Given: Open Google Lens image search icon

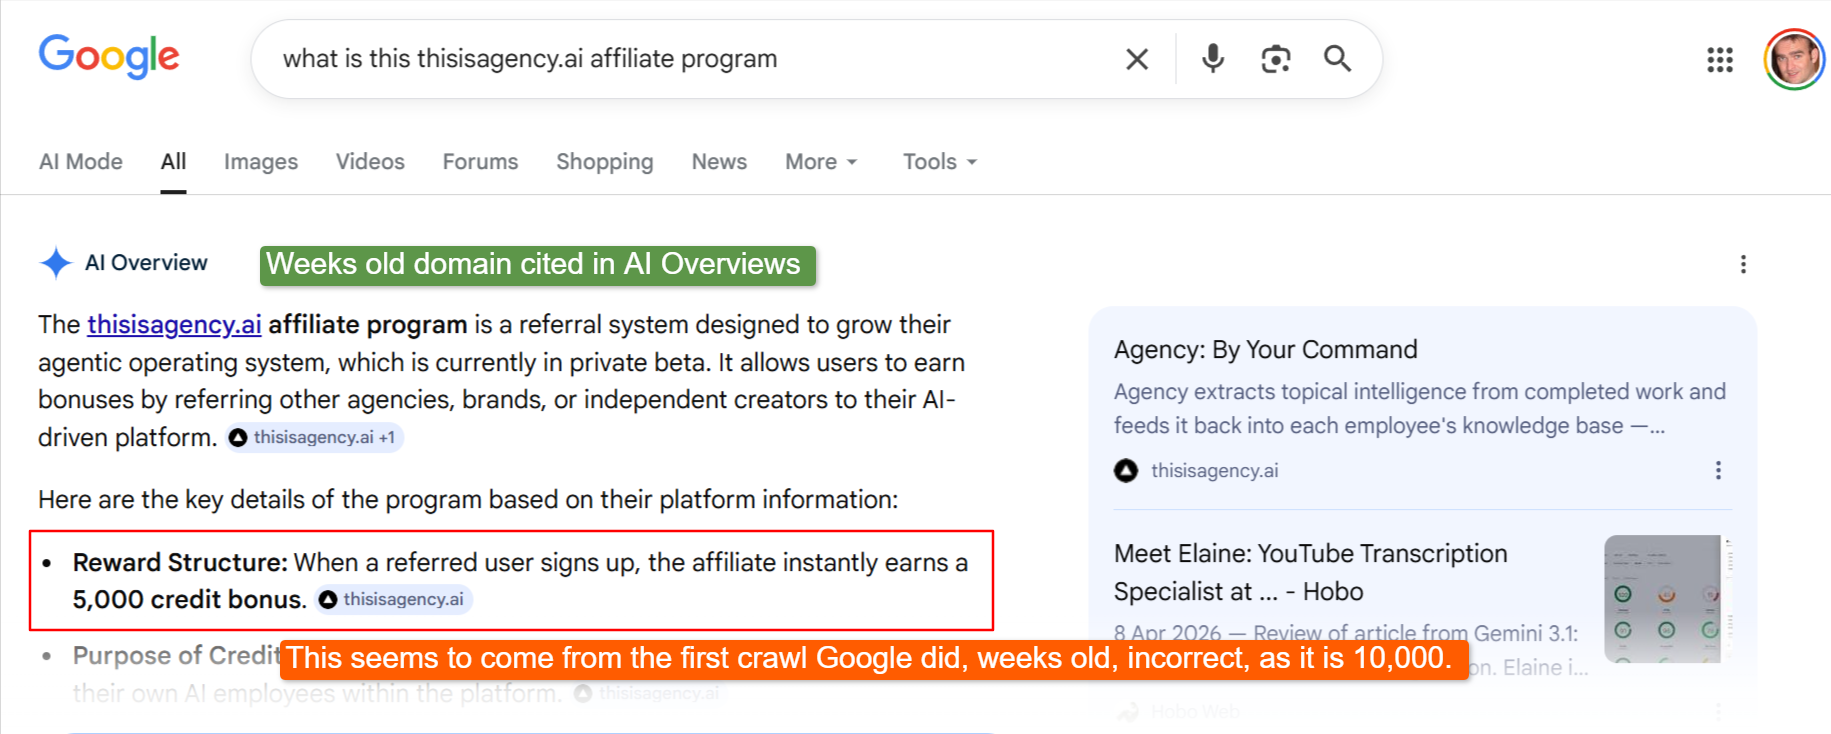Looking at the screenshot, I should [1275, 59].
